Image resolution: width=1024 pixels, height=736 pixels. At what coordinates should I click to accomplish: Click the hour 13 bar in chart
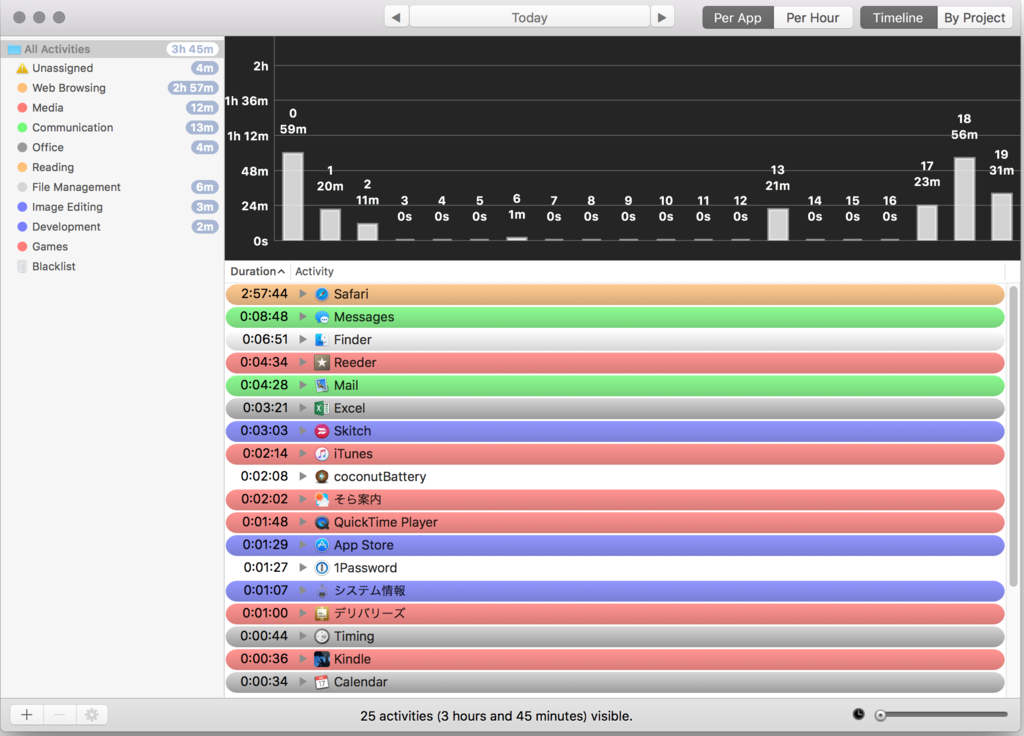778,225
